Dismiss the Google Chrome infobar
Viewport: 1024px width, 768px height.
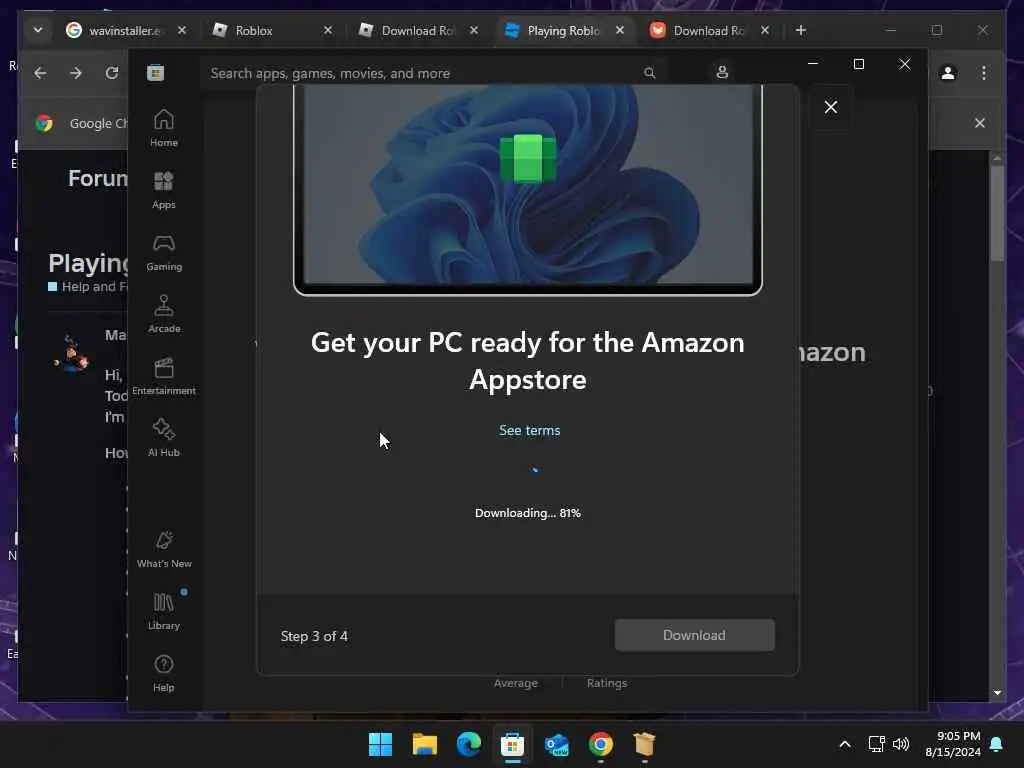tap(980, 123)
